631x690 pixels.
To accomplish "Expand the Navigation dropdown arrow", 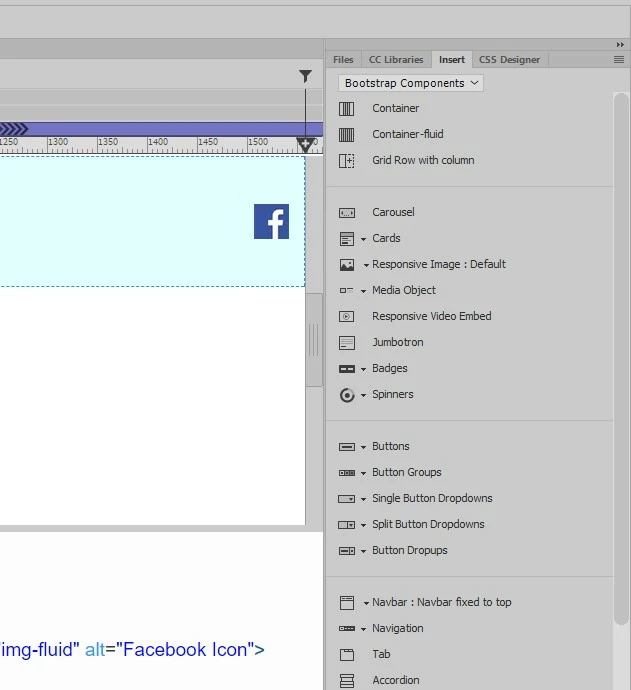I will 363,629.
